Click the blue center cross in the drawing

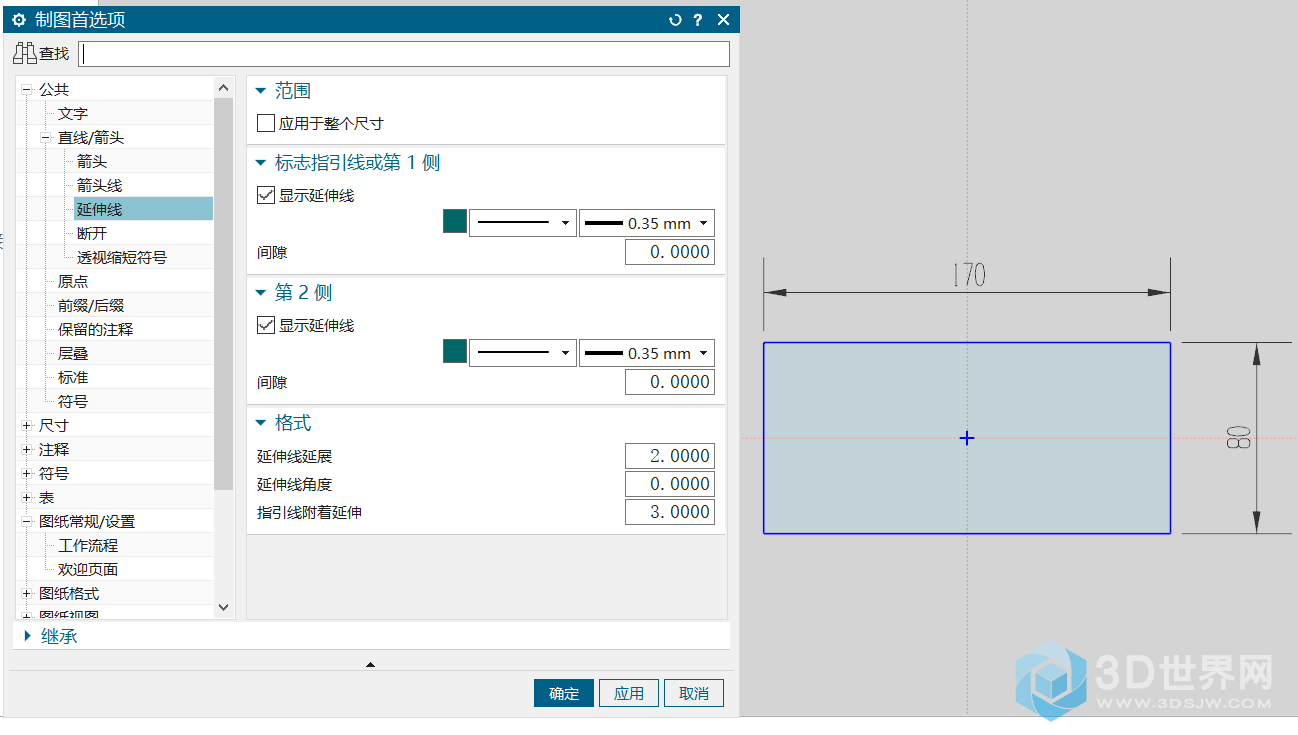pyautogui.click(x=967, y=438)
